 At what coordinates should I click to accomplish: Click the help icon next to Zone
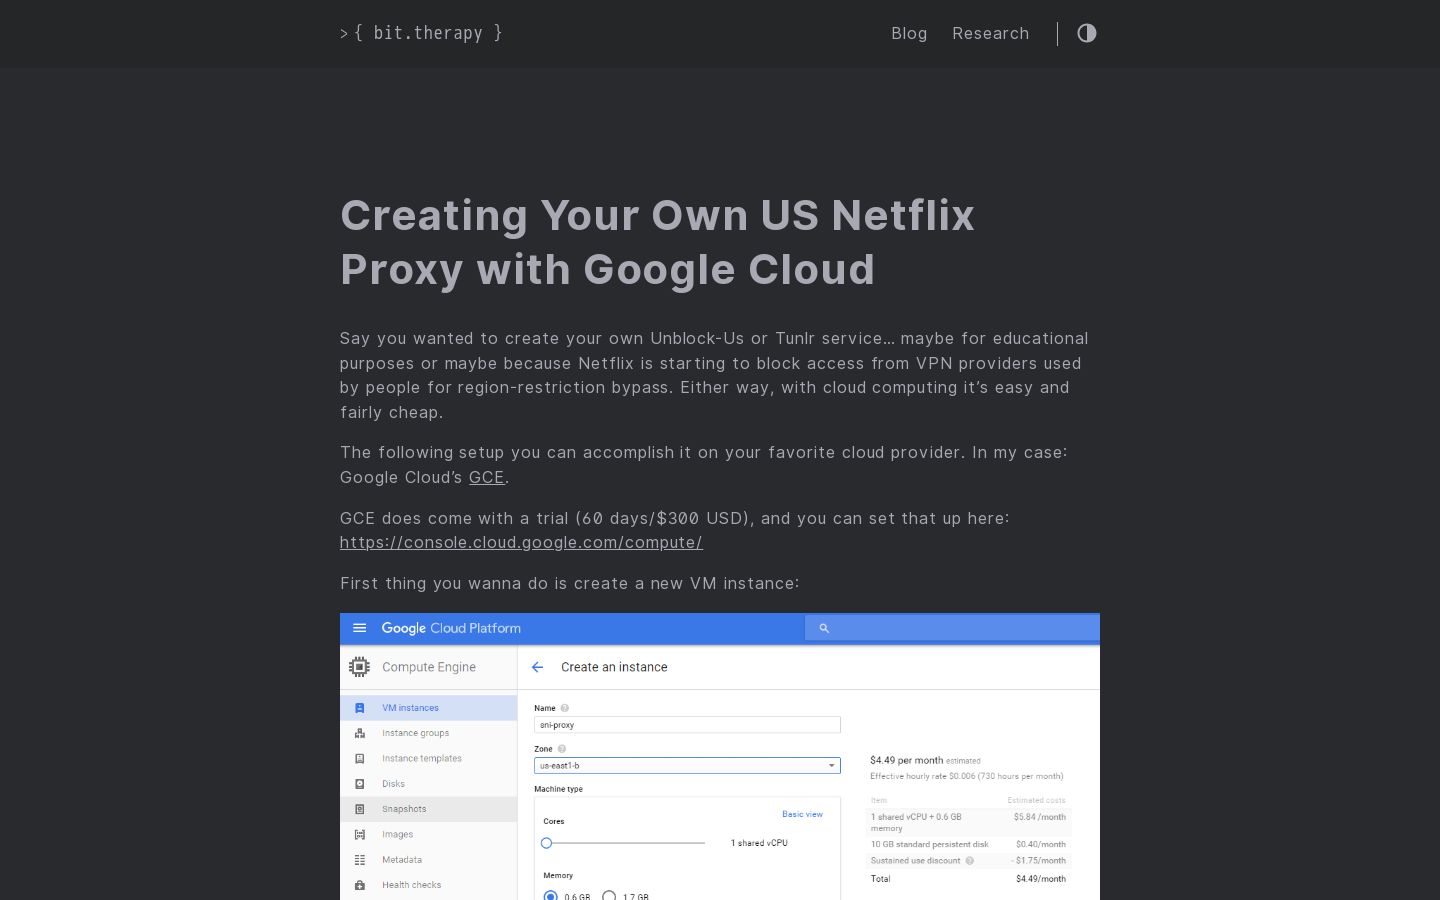[x=562, y=749]
